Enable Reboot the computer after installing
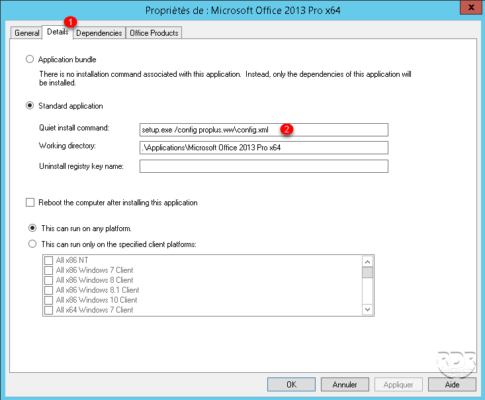This screenshot has height=400, width=485. [x=30, y=203]
